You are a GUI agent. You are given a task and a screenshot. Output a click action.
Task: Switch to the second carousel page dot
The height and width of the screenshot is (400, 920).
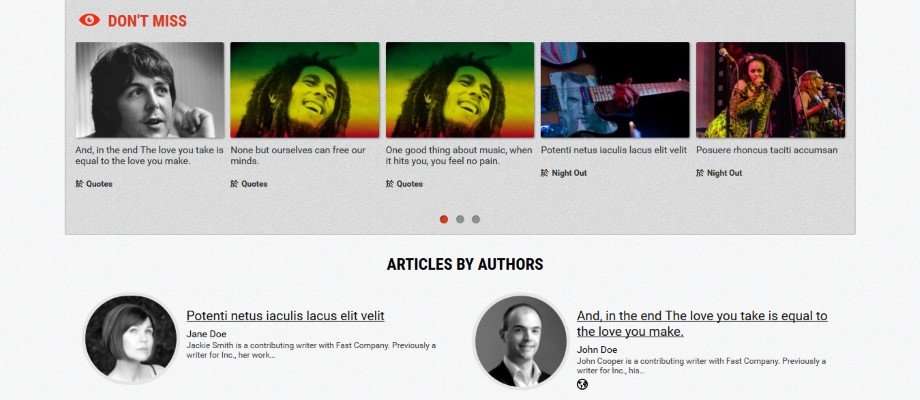pos(460,219)
